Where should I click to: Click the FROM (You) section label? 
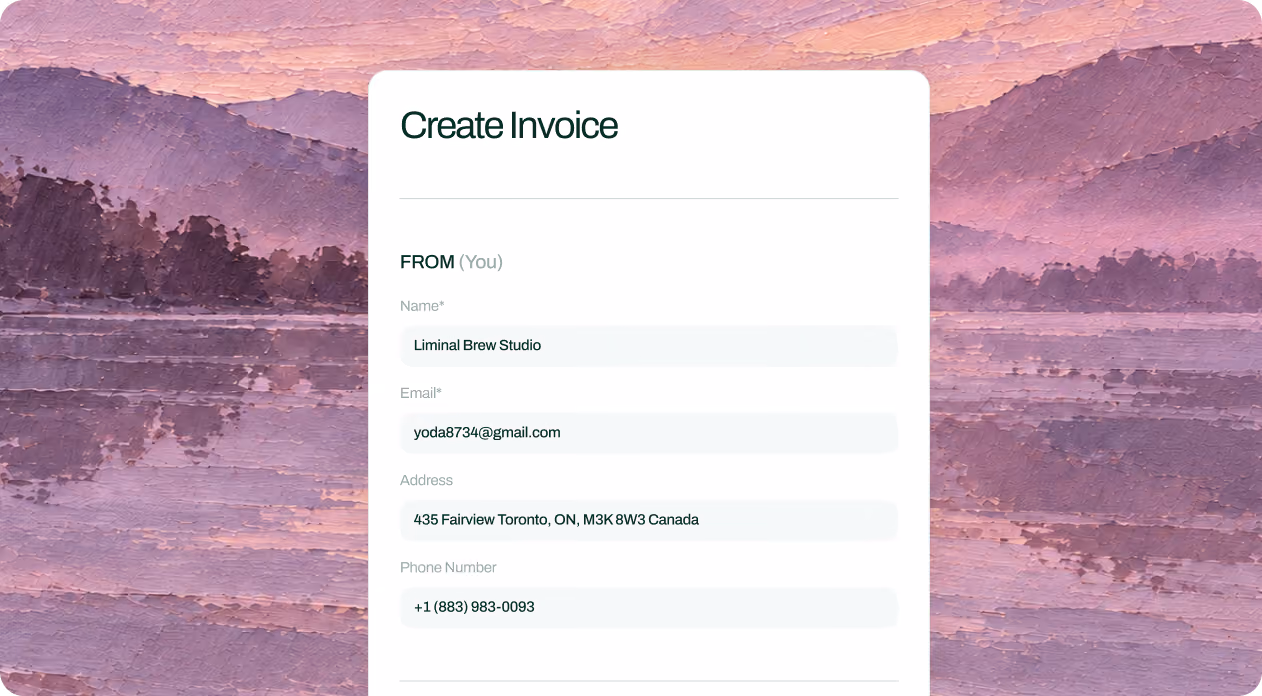[x=451, y=262]
